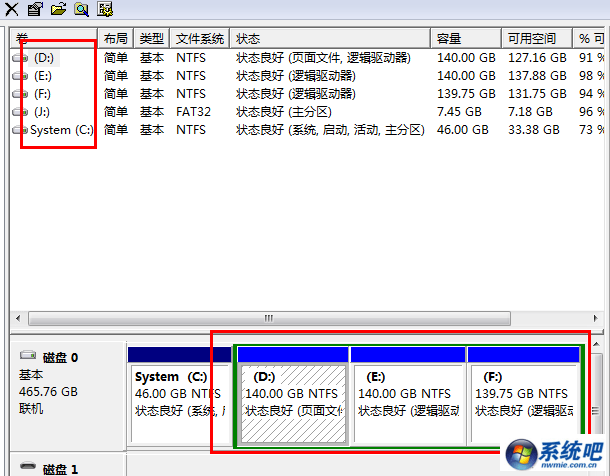Sort by the 文件系统 column header
Viewport: 610px width, 476px height.
point(200,38)
